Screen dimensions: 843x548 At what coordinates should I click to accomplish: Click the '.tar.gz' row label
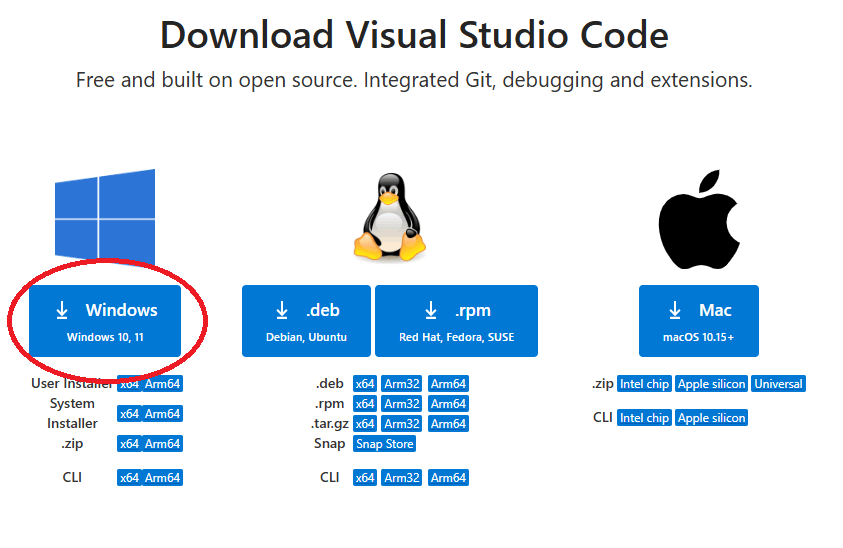(330, 424)
